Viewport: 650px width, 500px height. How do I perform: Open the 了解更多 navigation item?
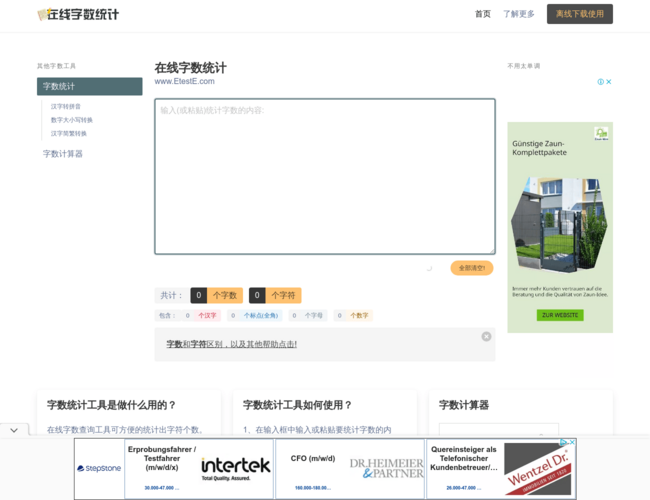[x=518, y=14]
